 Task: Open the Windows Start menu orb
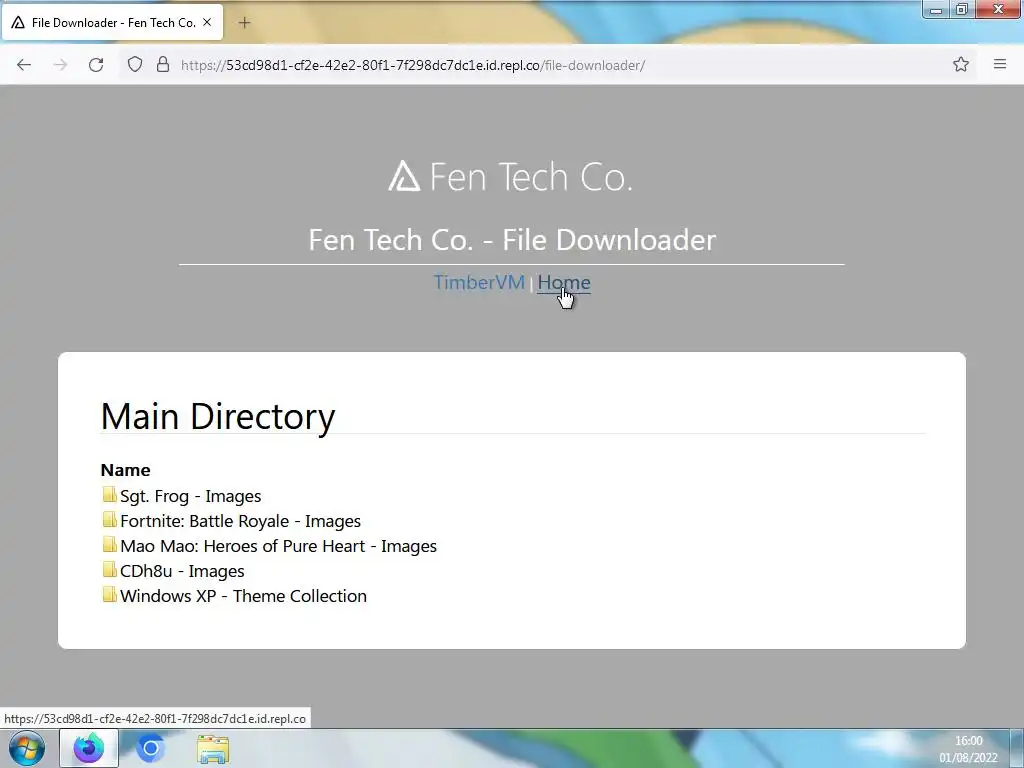pyautogui.click(x=26, y=748)
